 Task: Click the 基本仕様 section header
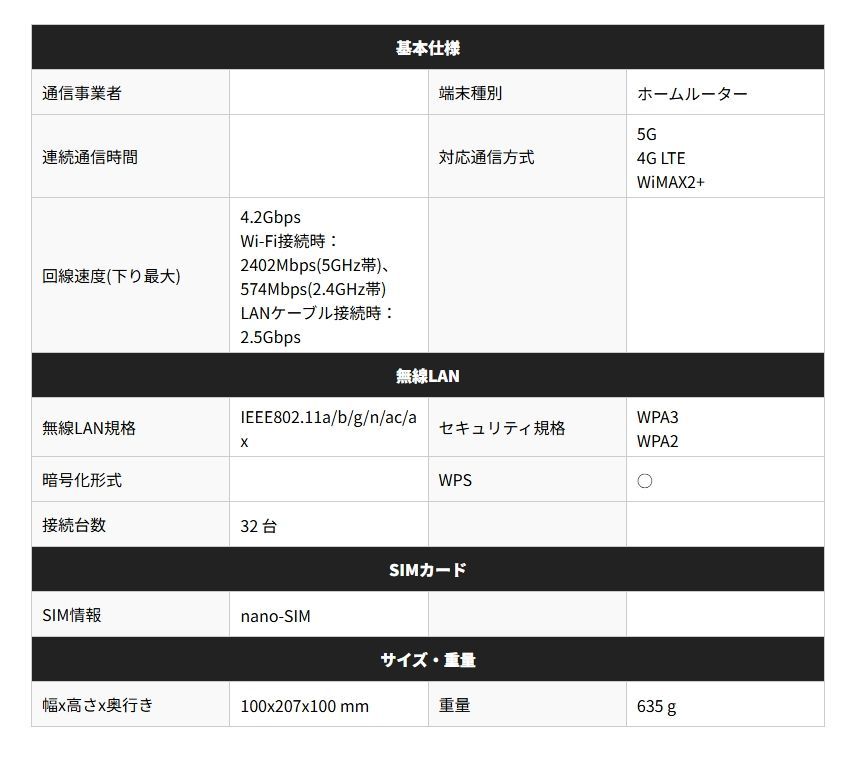[425, 47]
